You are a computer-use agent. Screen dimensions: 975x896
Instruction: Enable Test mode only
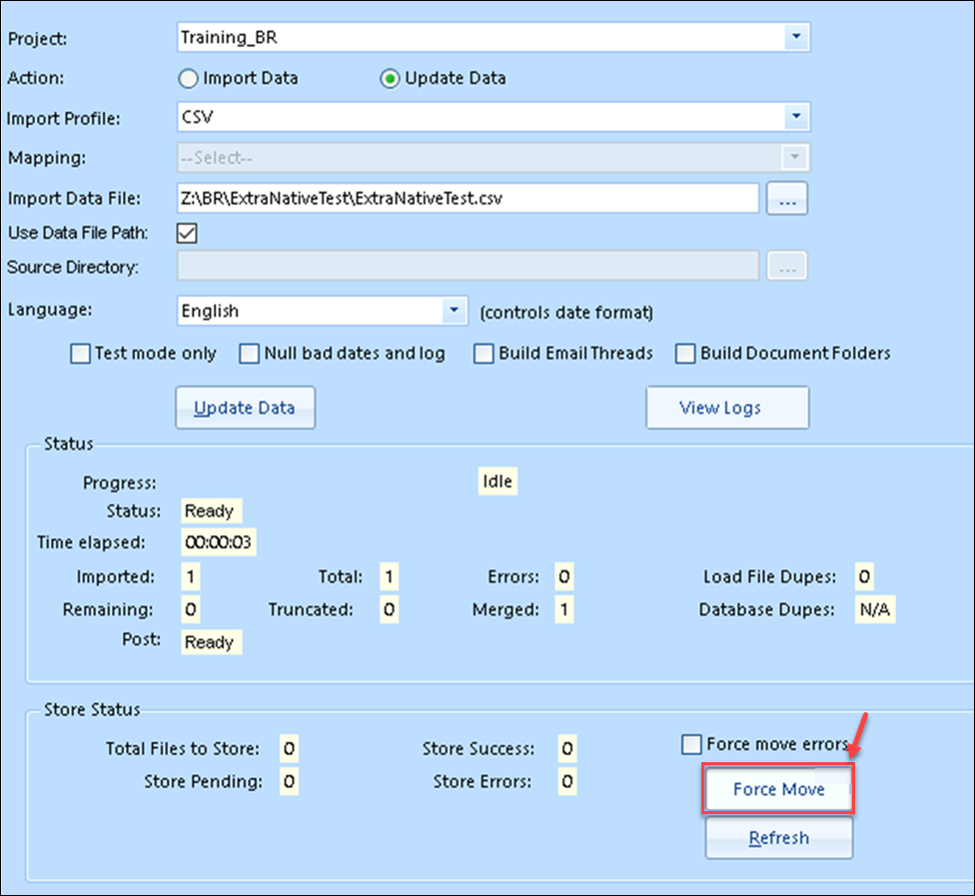80,353
